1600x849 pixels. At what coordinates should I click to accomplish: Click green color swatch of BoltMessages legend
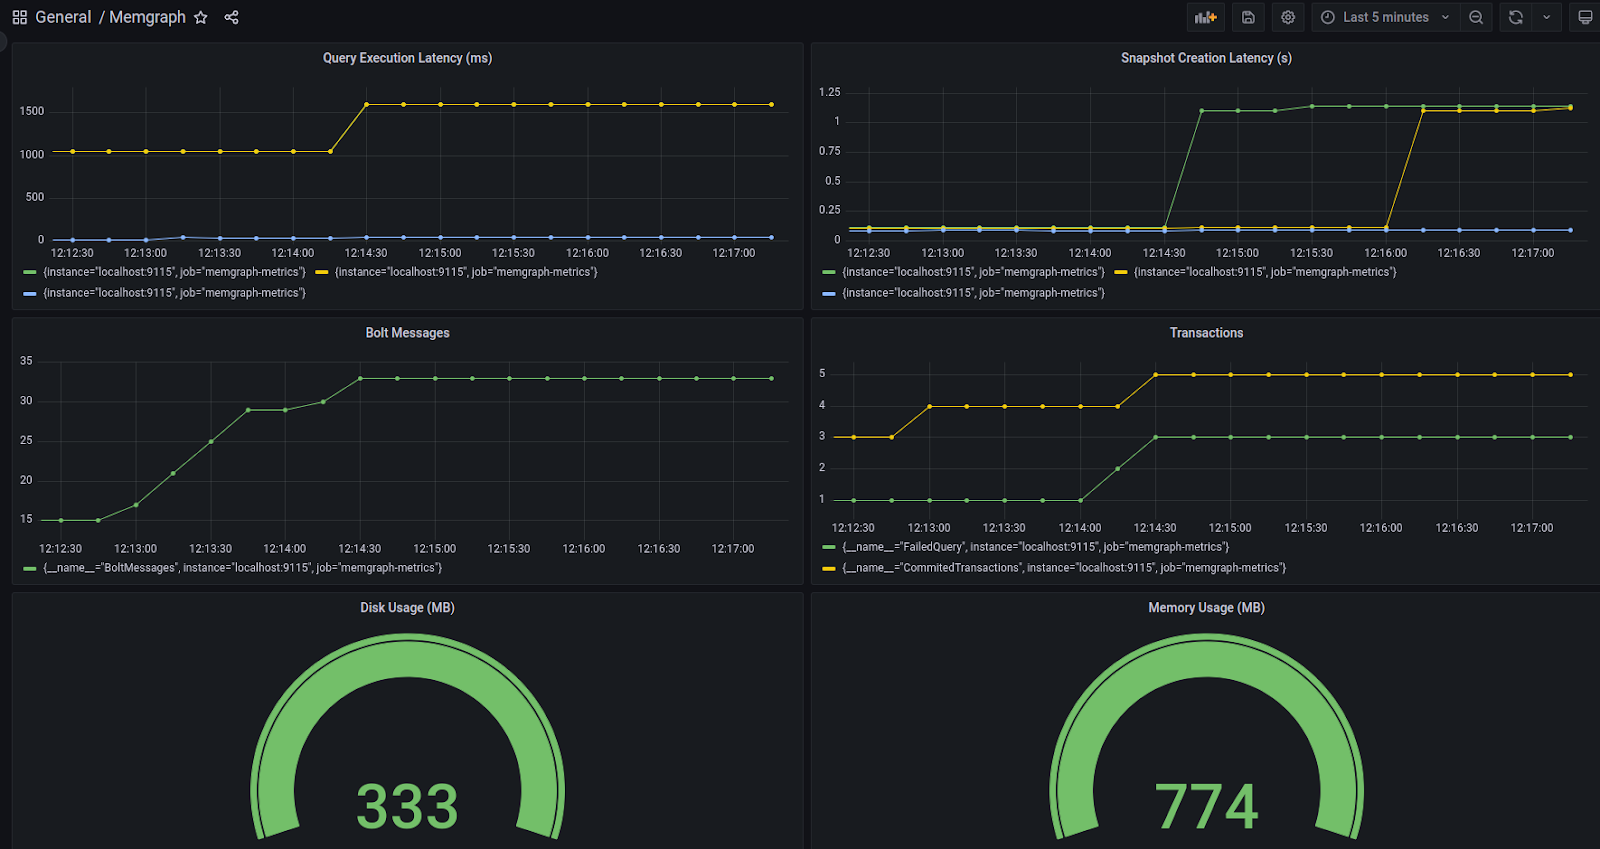click(30, 569)
